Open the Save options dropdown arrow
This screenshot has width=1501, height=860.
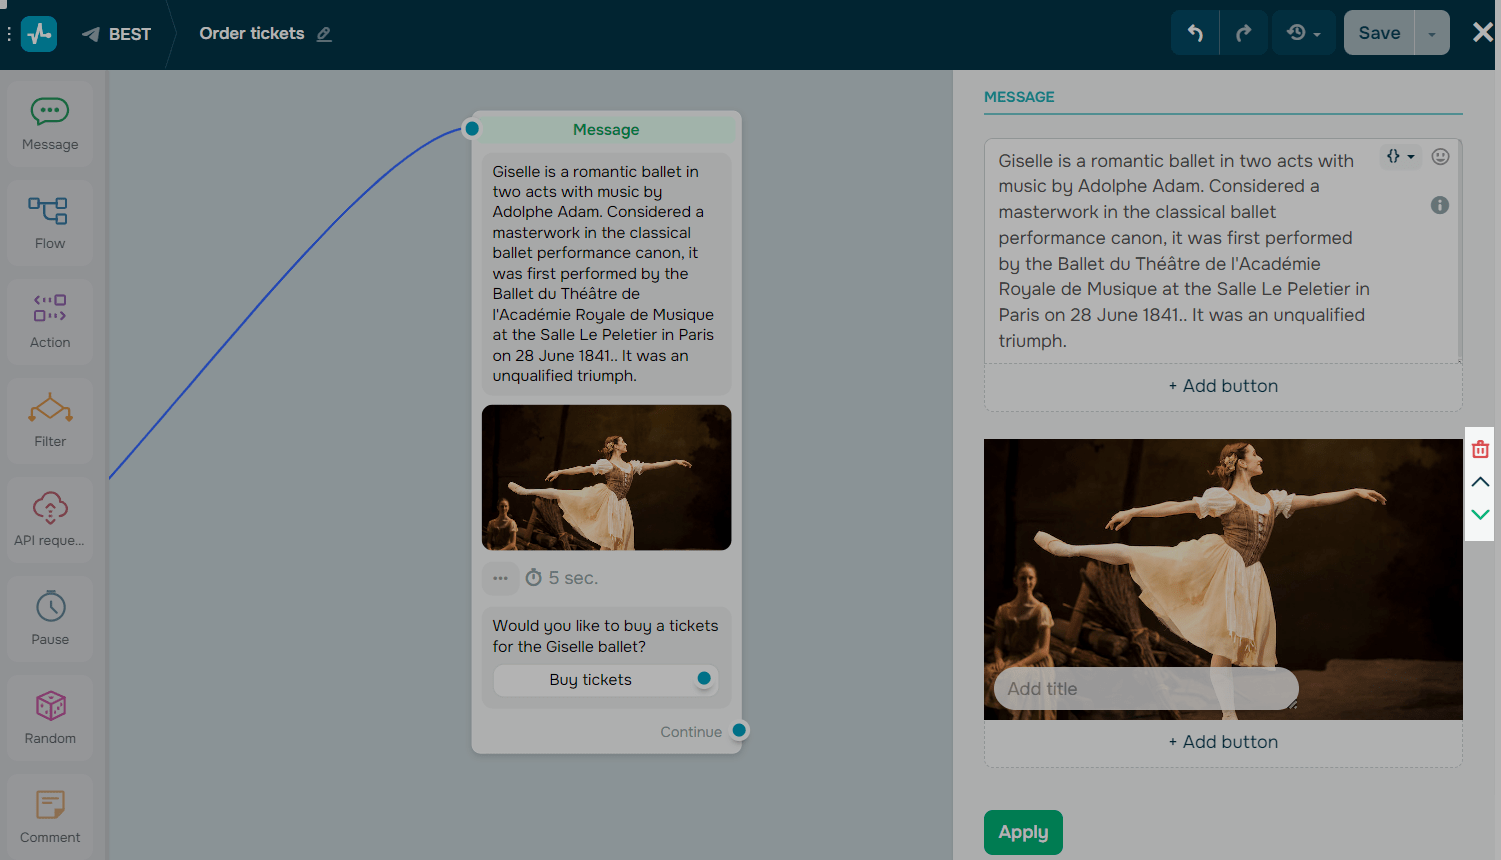pyautogui.click(x=1432, y=33)
